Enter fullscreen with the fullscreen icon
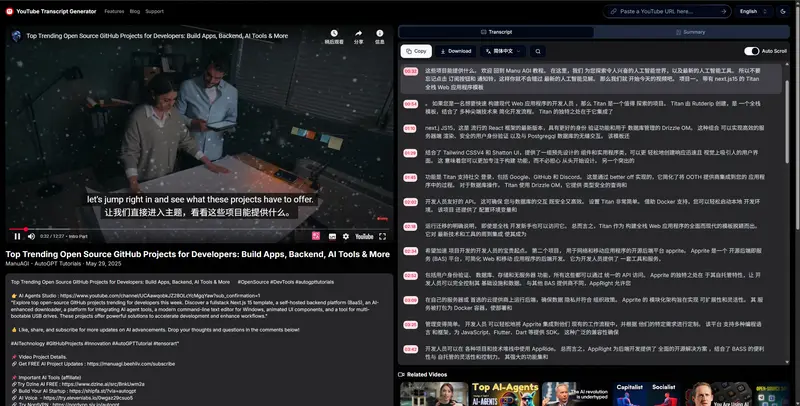The width and height of the screenshot is (800, 406). [383, 236]
